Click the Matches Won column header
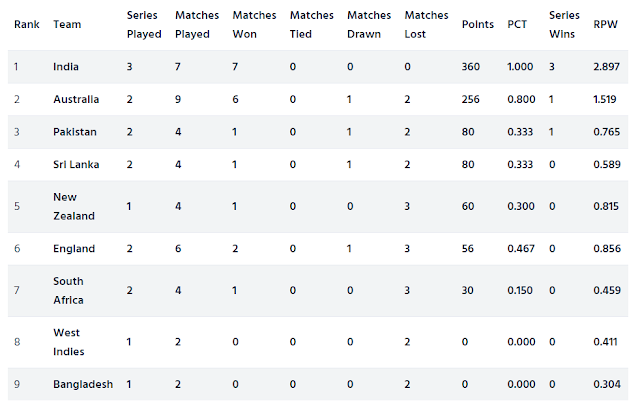 coord(254,24)
